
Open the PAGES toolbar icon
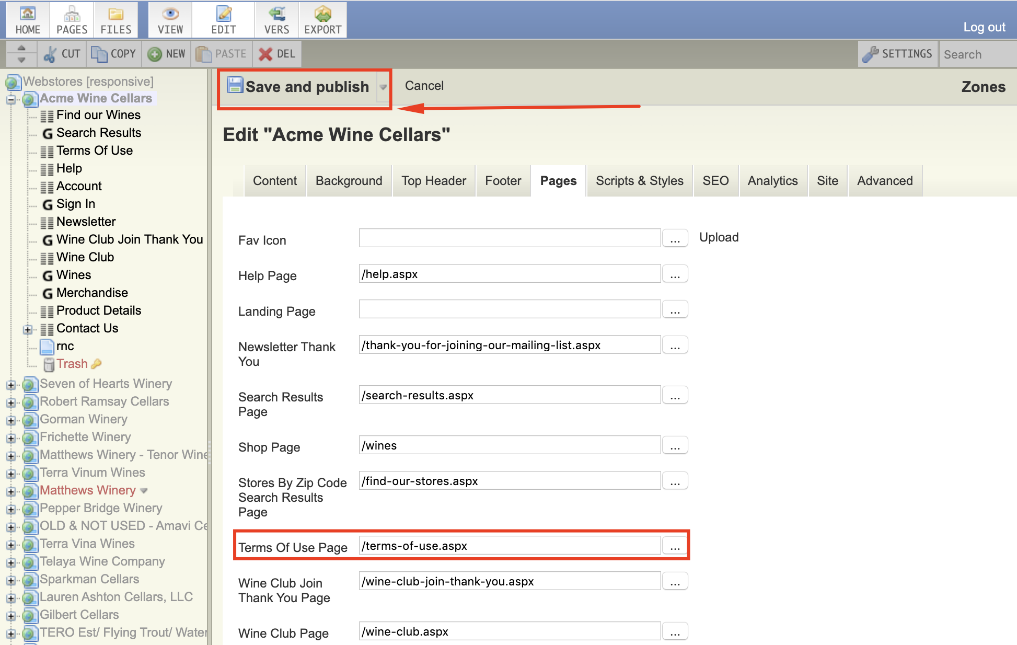[x=71, y=20]
